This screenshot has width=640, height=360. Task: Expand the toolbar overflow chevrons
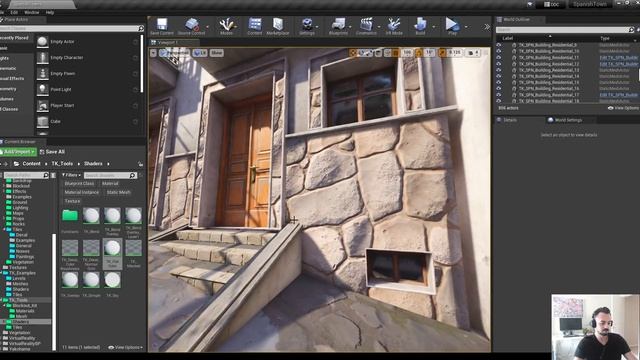(487, 27)
